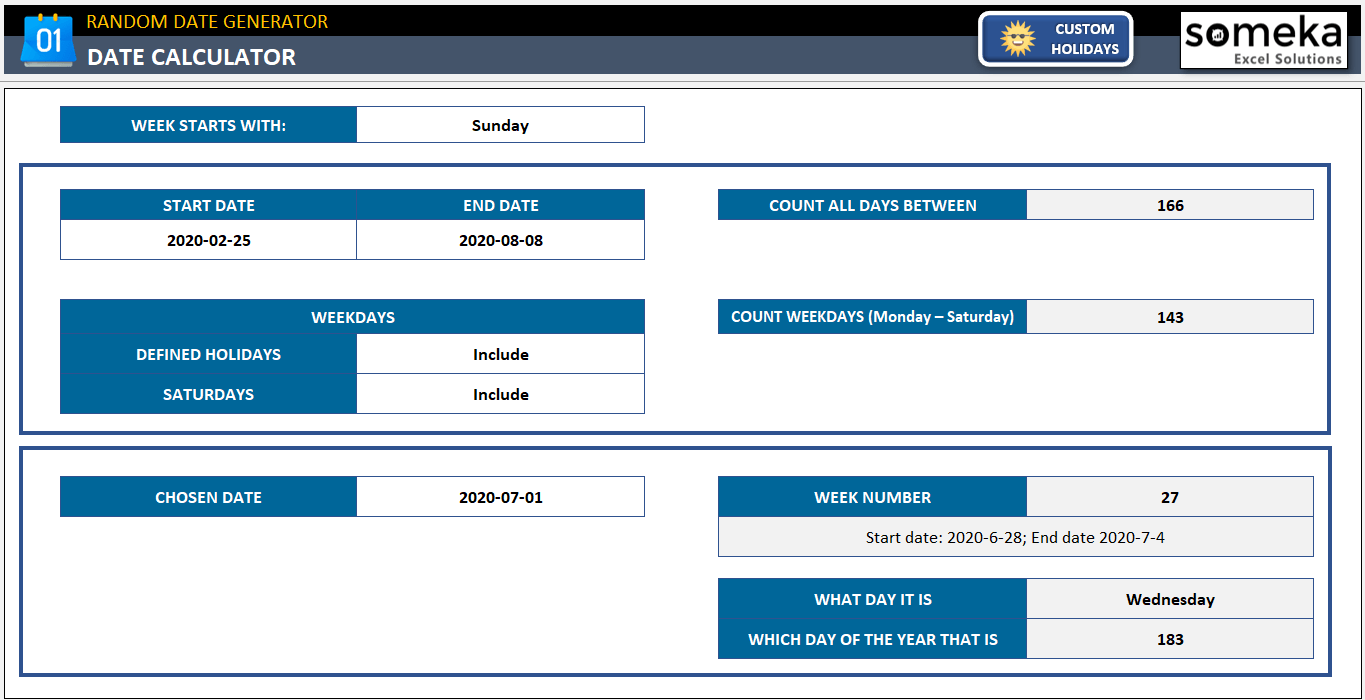Toggle the Saturdays Include setting
Image resolution: width=1365 pixels, height=700 pixels.
(x=500, y=393)
